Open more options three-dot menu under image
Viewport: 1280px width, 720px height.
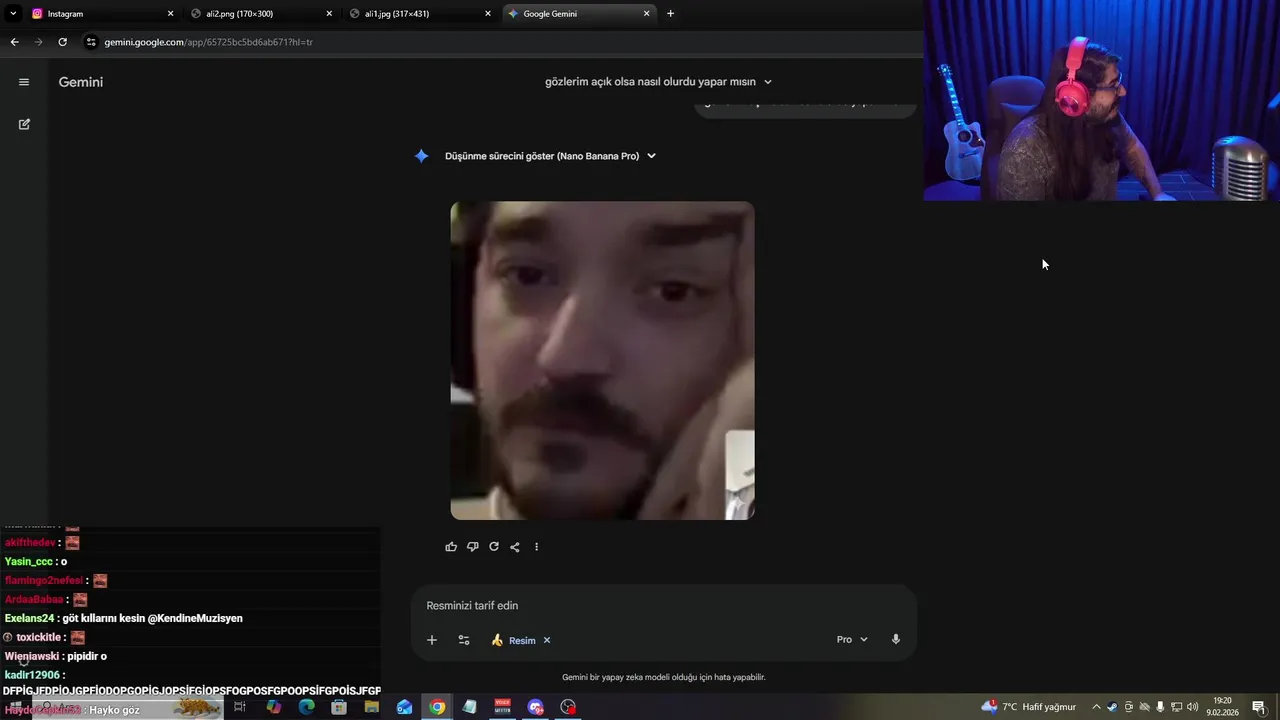(x=536, y=547)
